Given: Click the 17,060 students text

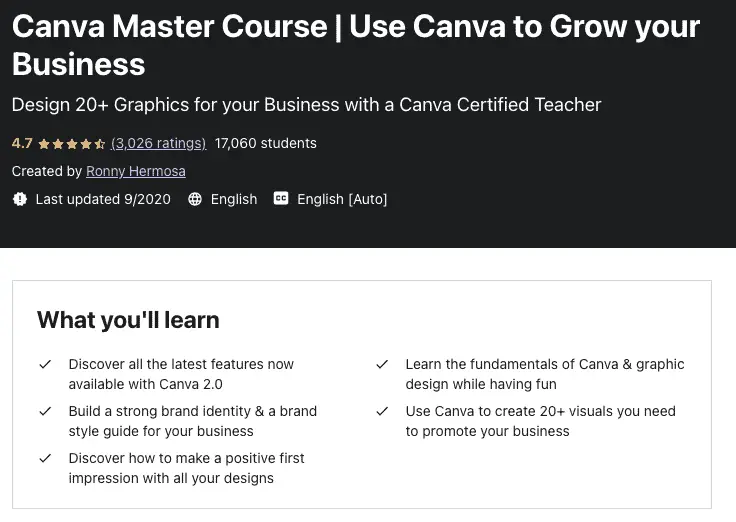Looking at the screenshot, I should pyautogui.click(x=266, y=143).
